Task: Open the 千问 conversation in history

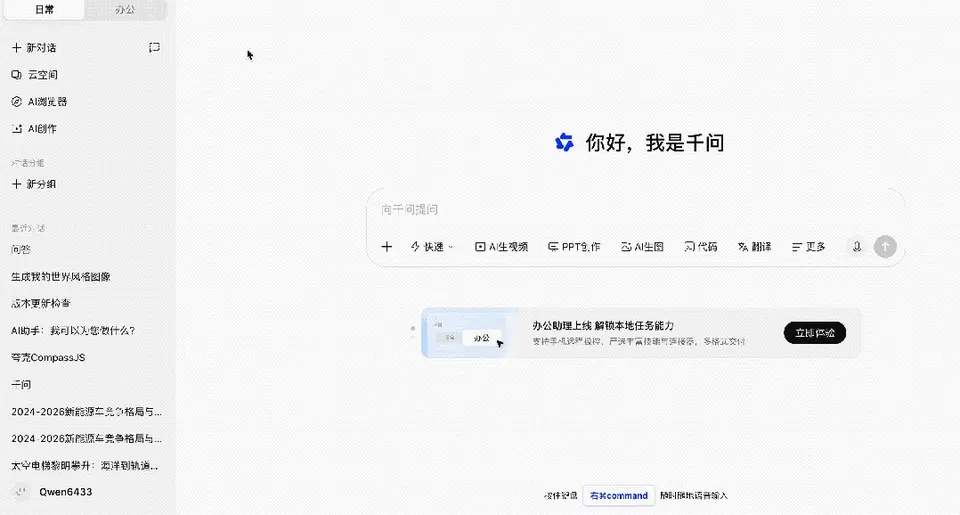Action: 21,384
